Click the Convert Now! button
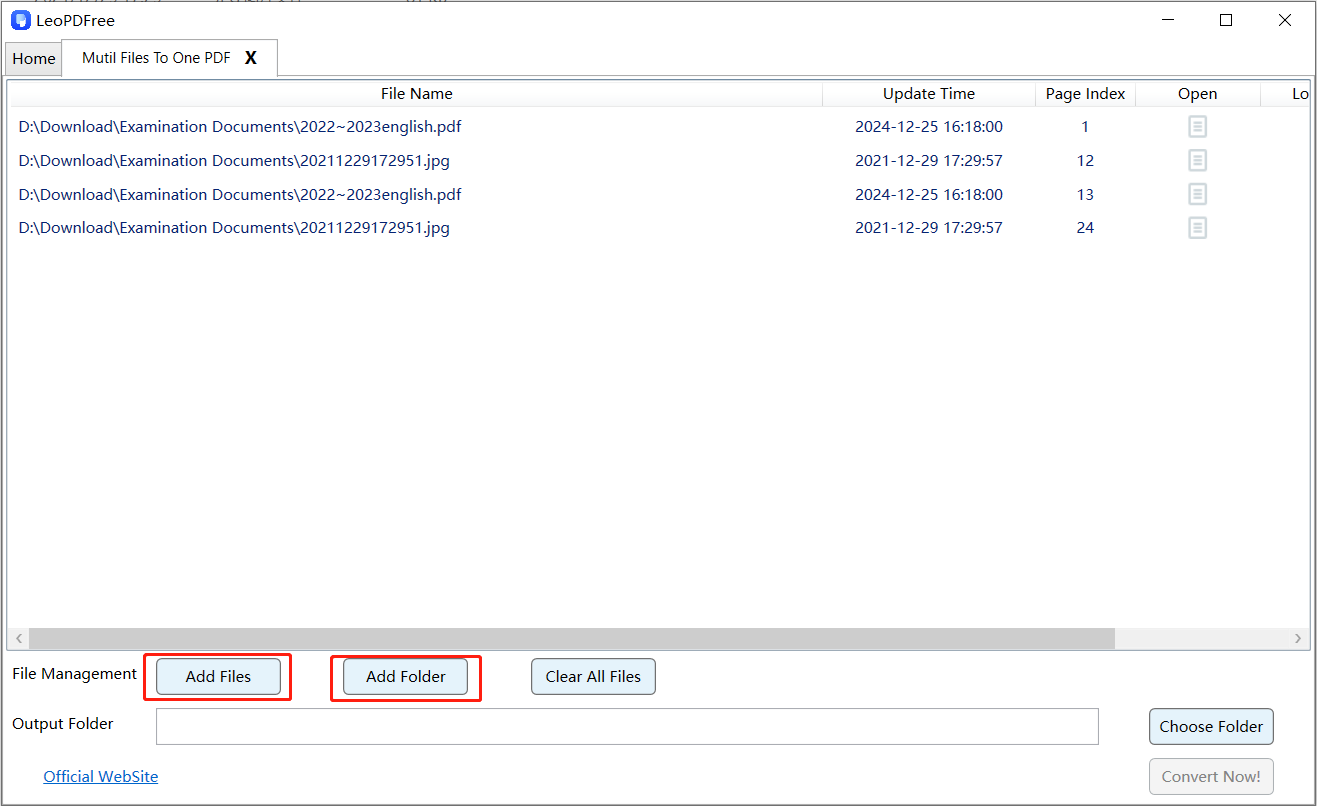The image size is (1317, 806). click(x=1211, y=777)
